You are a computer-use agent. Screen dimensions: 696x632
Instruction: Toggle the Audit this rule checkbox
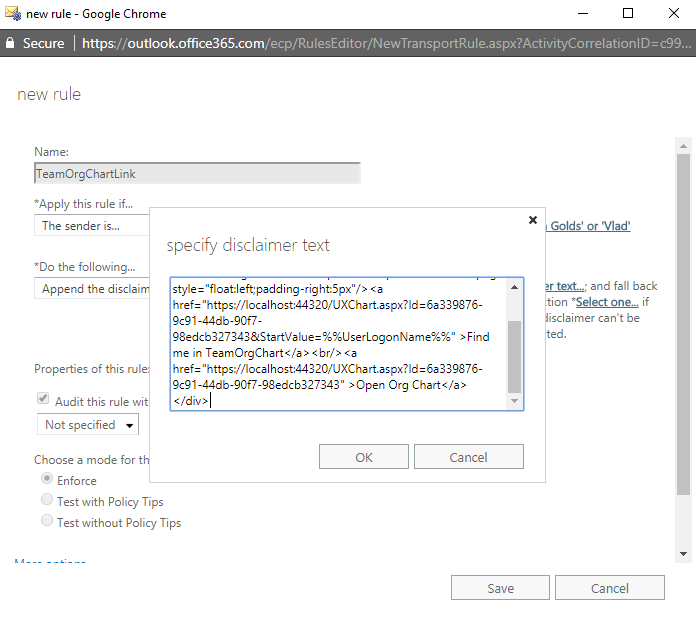tap(44, 400)
